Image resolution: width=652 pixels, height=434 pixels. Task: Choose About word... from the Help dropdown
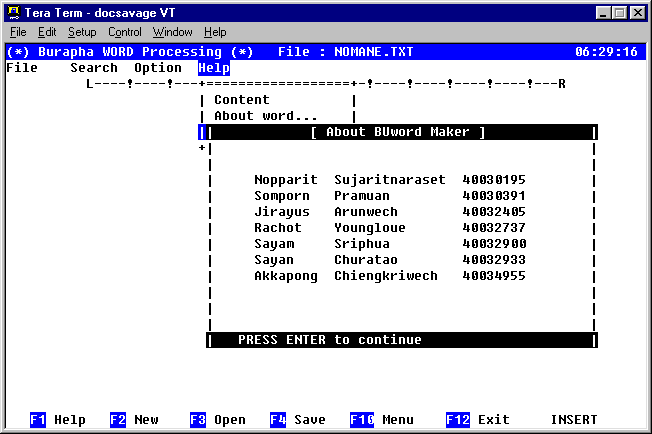point(266,116)
